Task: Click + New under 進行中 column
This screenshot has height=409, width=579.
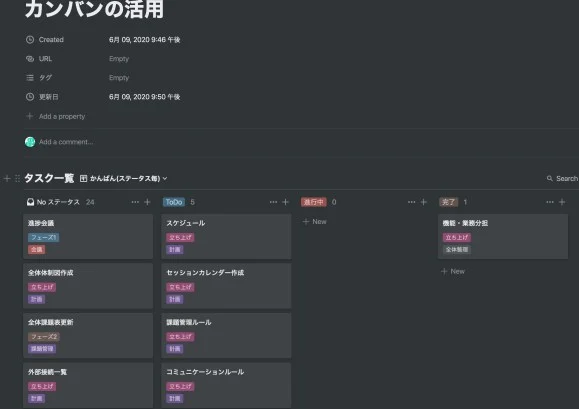Action: tap(315, 221)
